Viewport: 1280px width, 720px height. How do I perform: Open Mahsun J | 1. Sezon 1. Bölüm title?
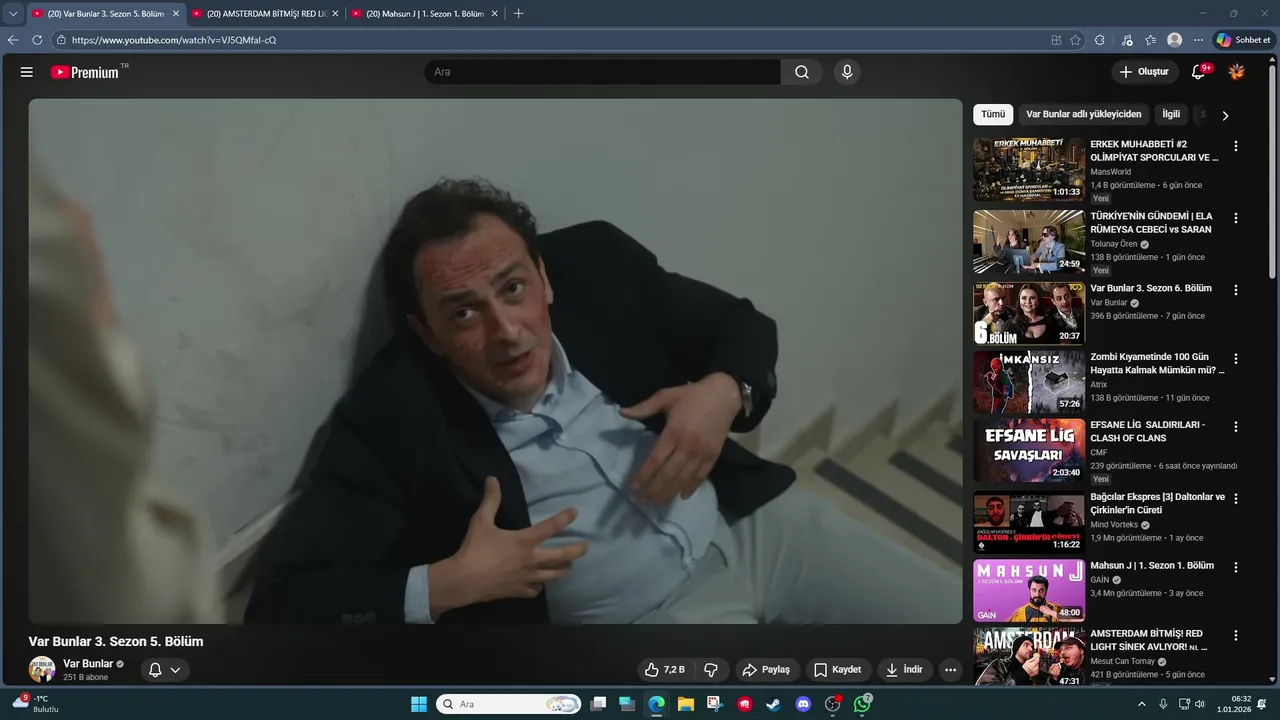(1152, 566)
